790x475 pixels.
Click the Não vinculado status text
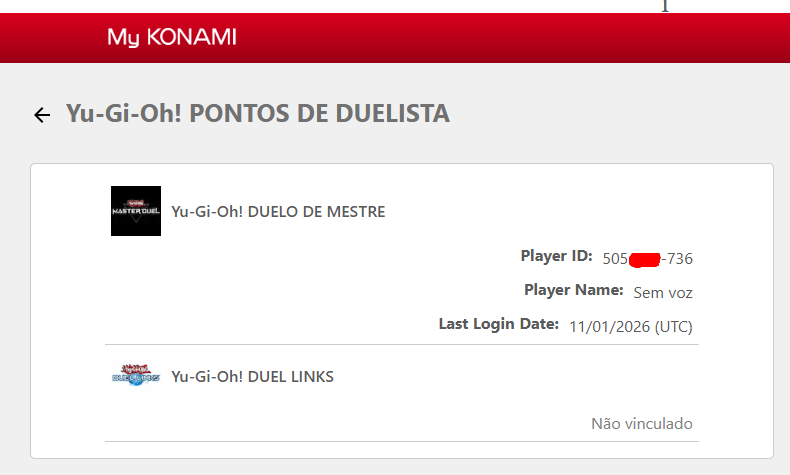coord(642,424)
